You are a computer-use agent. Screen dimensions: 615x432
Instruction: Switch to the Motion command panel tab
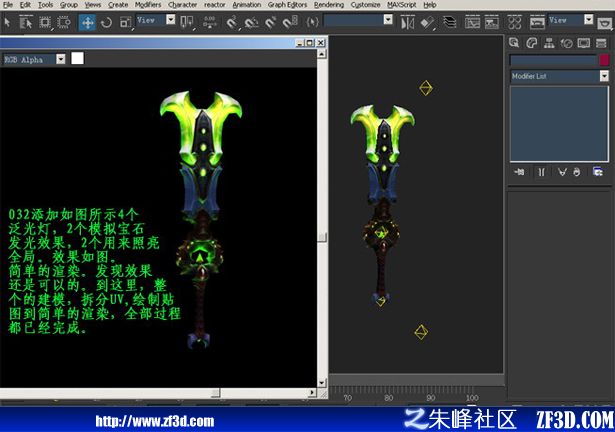[566, 43]
